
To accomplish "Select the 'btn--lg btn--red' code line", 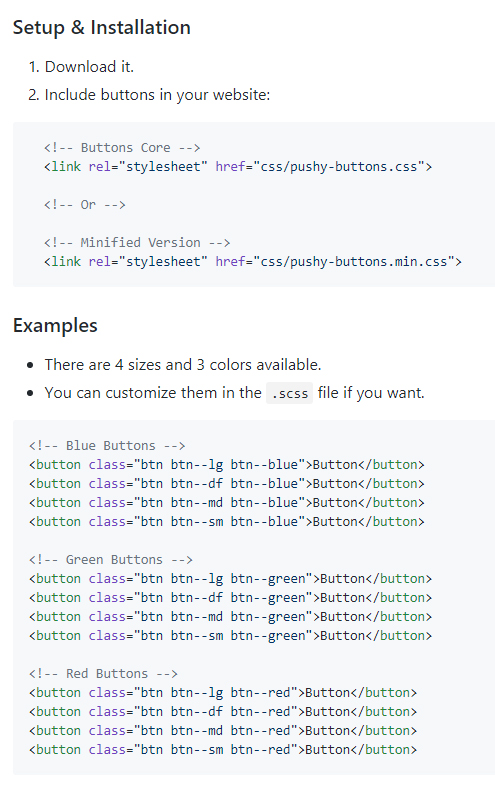I will point(223,693).
